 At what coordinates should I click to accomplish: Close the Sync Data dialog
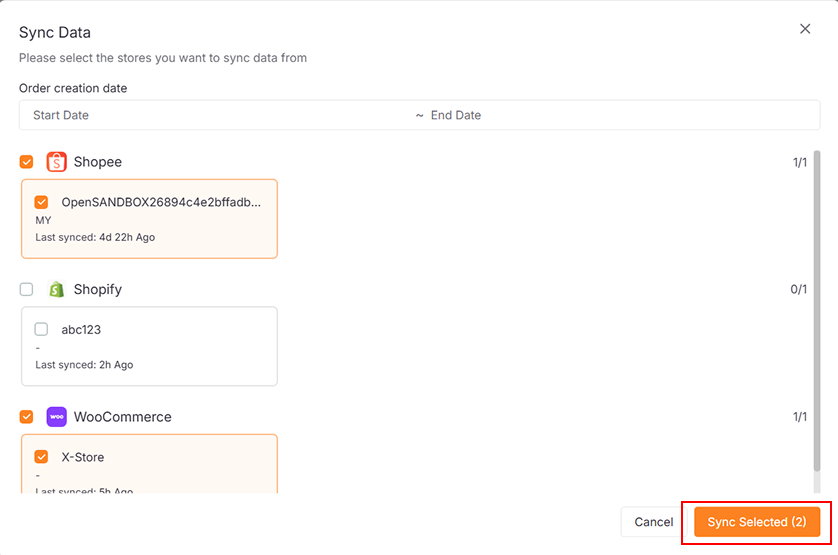click(x=805, y=29)
